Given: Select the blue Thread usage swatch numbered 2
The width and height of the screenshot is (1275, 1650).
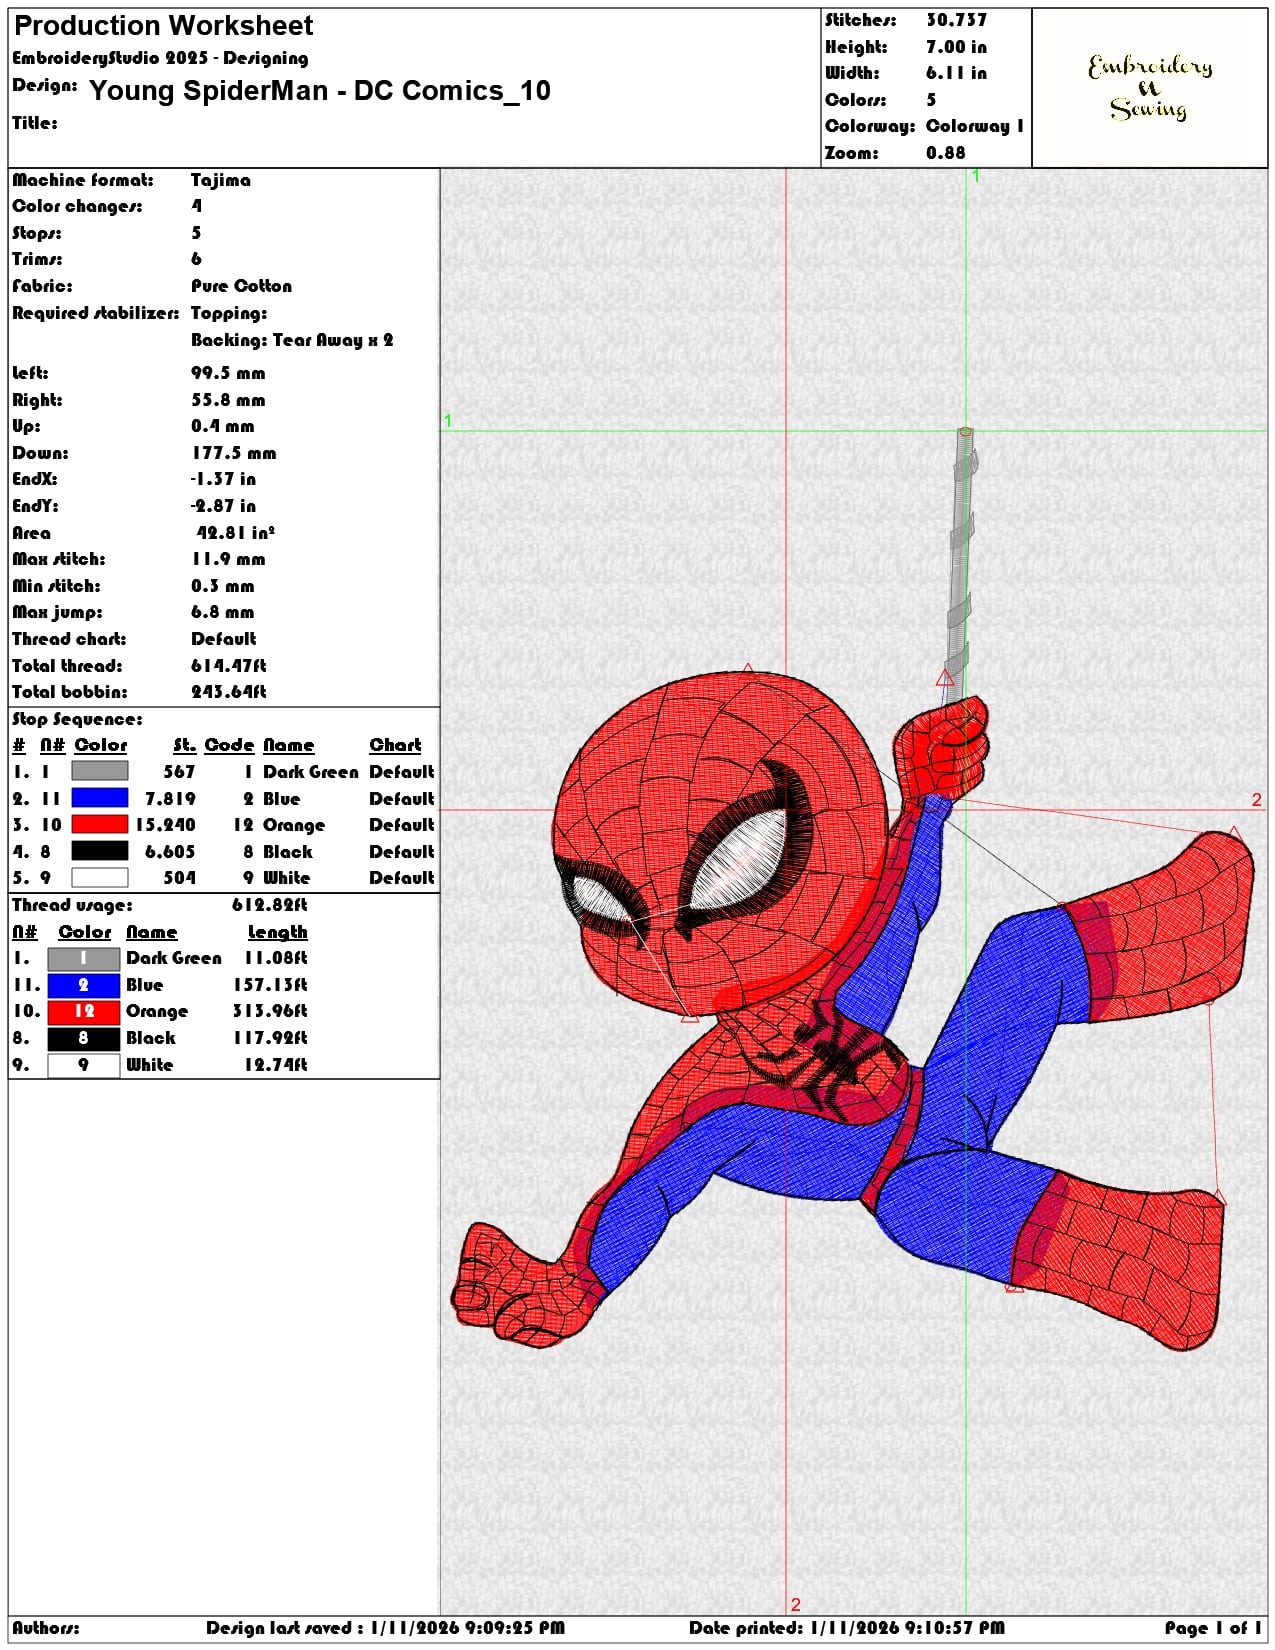Looking at the screenshot, I should 84,985.
